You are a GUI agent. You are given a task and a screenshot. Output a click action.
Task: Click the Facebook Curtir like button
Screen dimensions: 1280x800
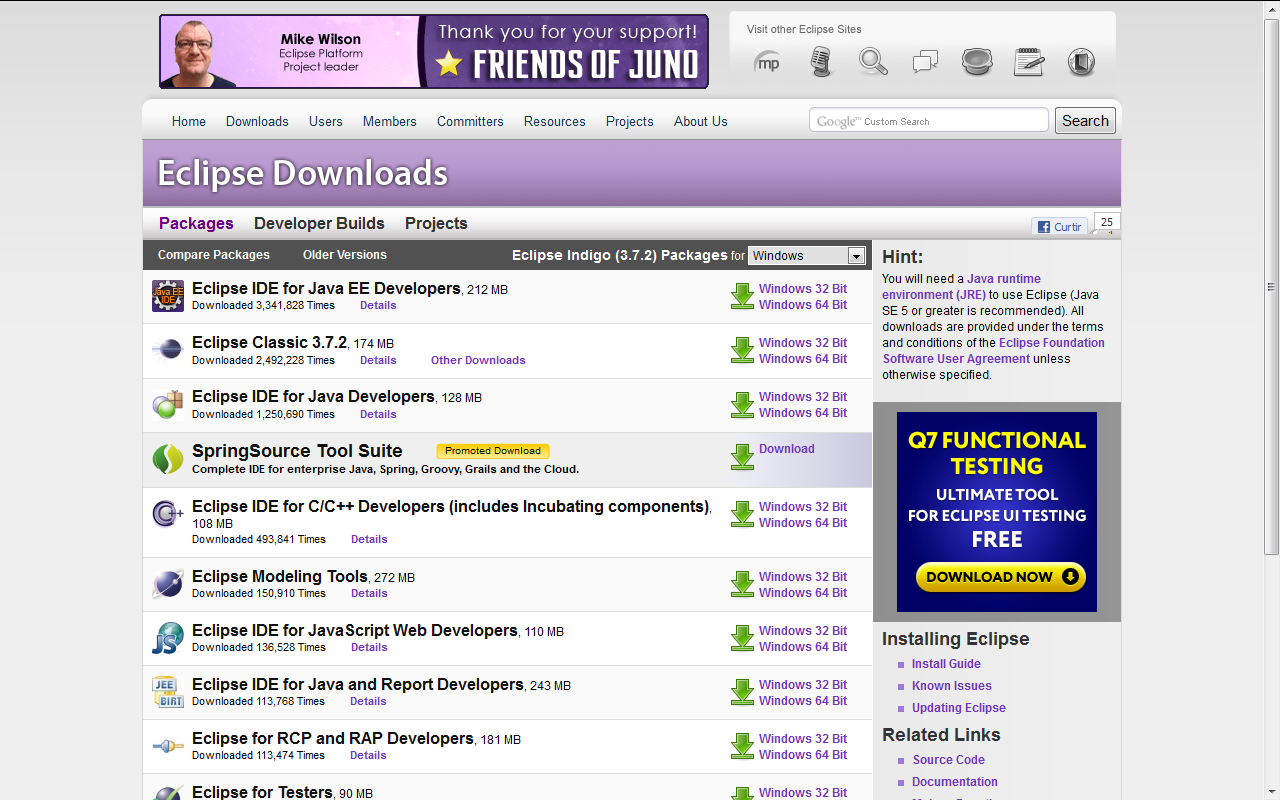click(x=1060, y=227)
